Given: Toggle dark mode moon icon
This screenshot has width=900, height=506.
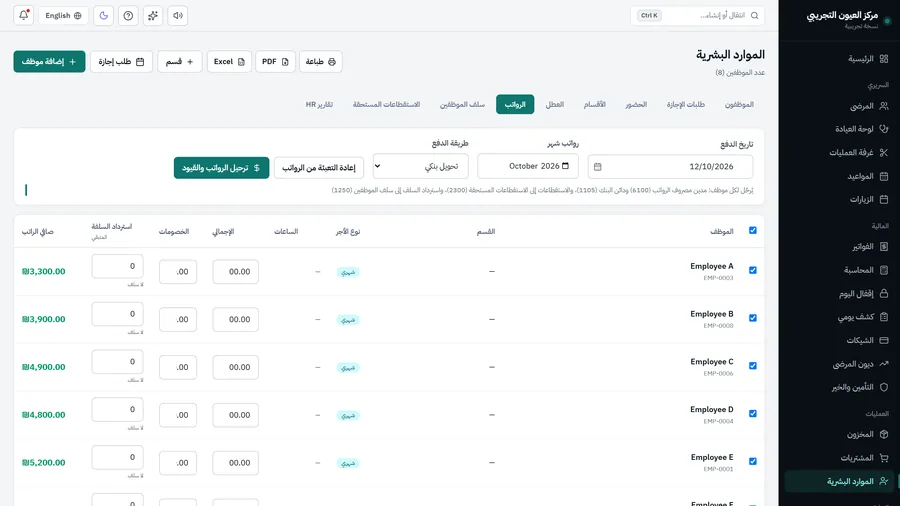Looking at the screenshot, I should [x=103, y=15].
